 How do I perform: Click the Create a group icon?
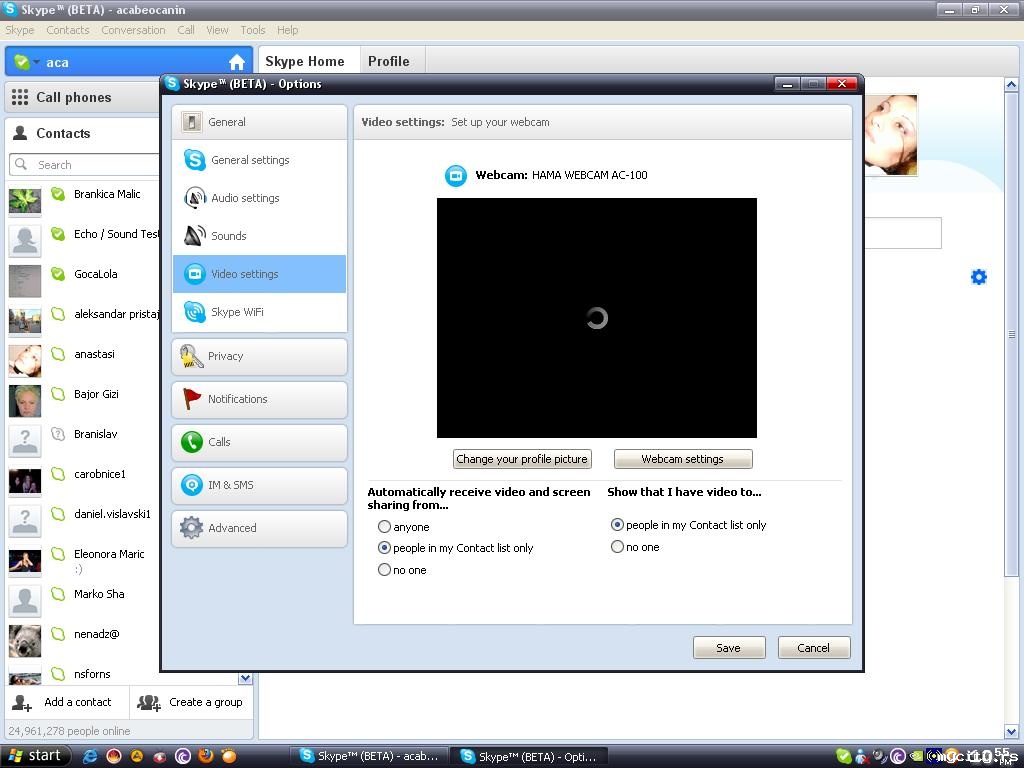tap(149, 703)
